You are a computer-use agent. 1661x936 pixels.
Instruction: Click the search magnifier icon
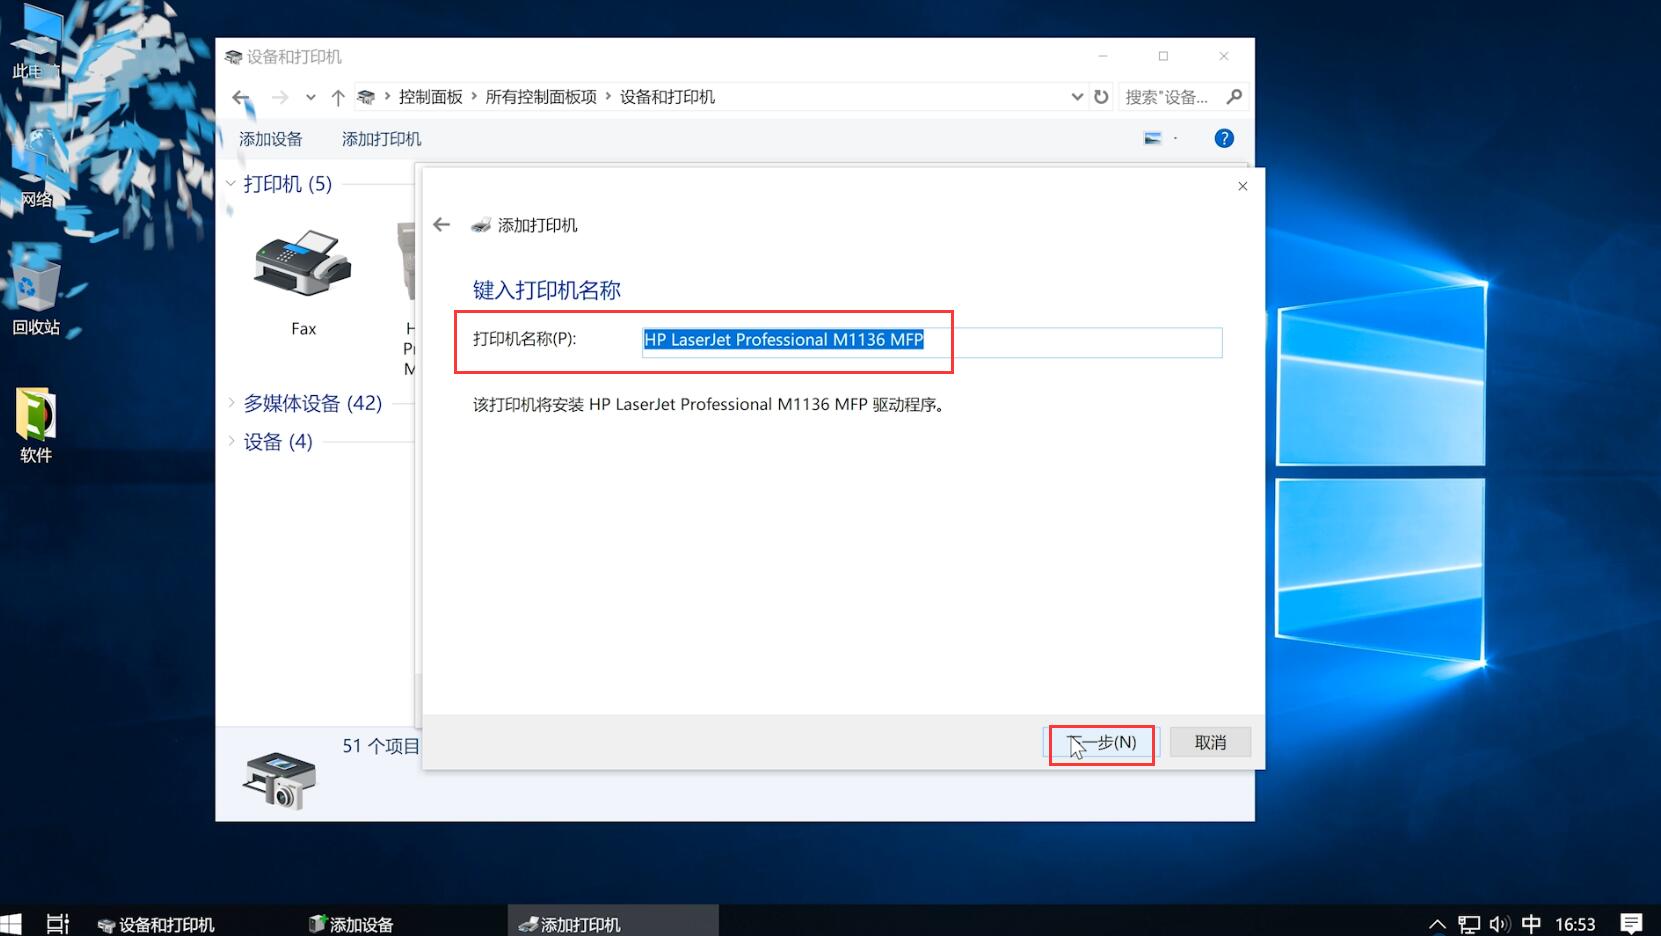[x=1234, y=97]
